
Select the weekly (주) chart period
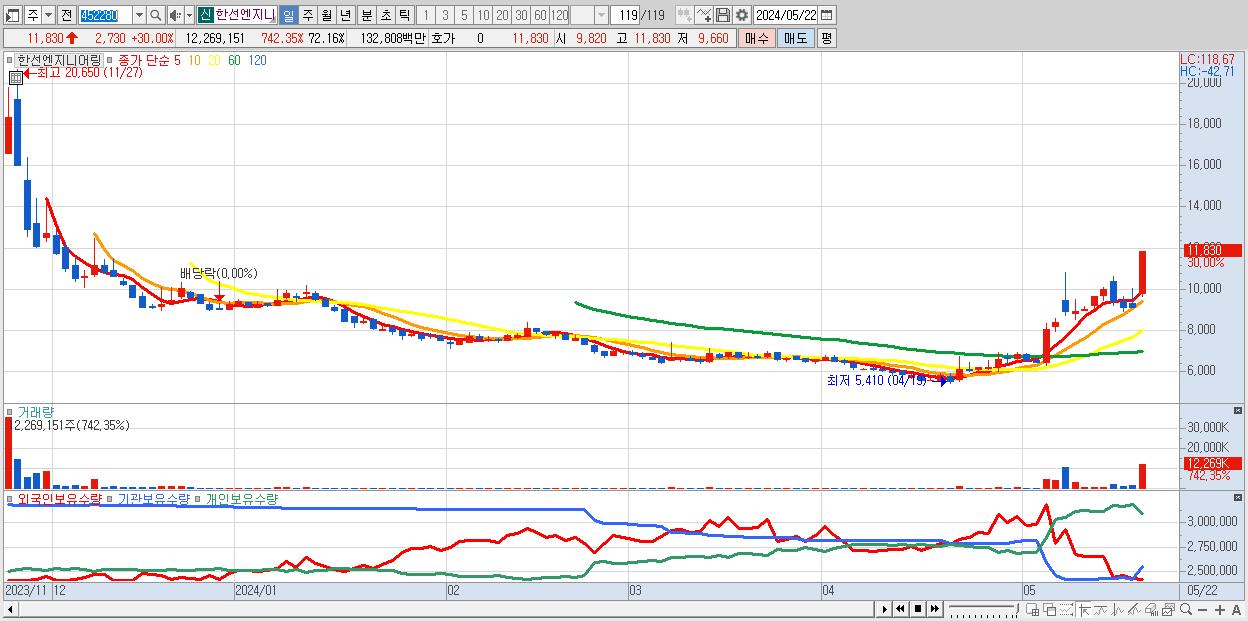tap(307, 15)
